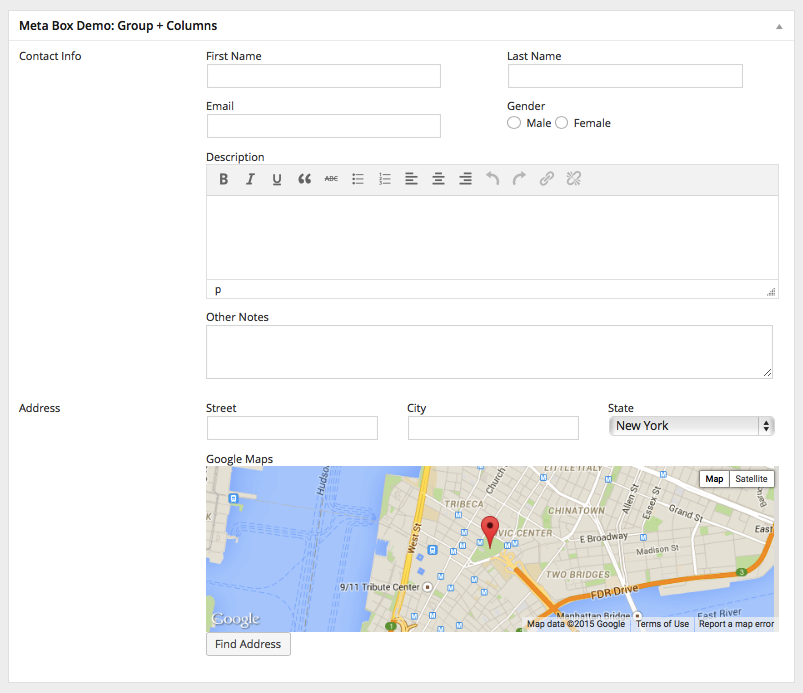Image resolution: width=803 pixels, height=693 pixels.
Task: Click the First Name input field
Action: click(323, 76)
